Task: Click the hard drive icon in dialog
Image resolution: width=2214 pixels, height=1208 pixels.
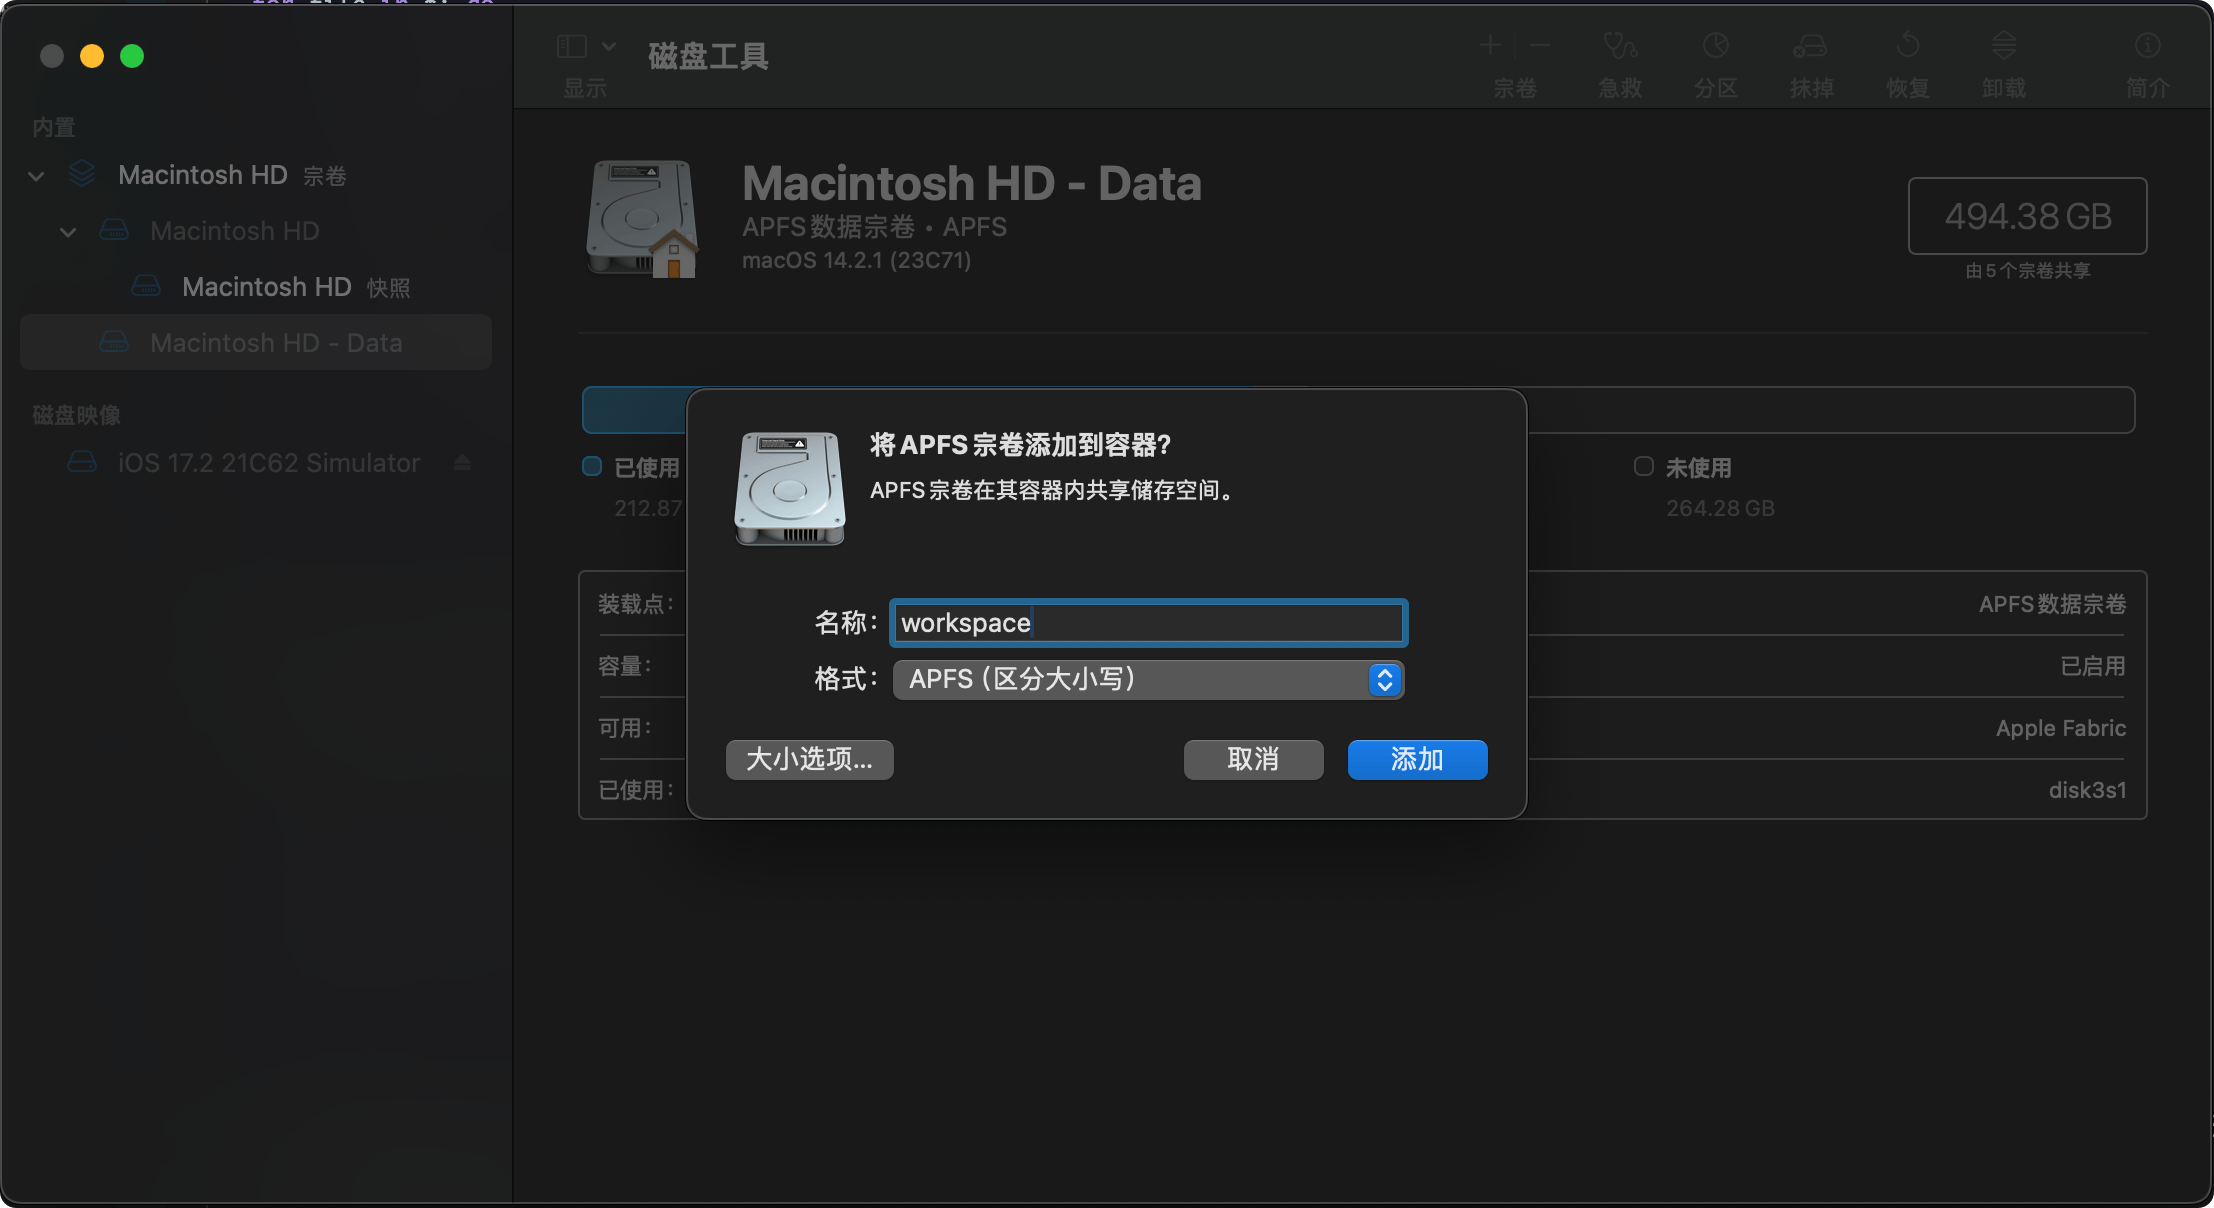Action: 790,489
